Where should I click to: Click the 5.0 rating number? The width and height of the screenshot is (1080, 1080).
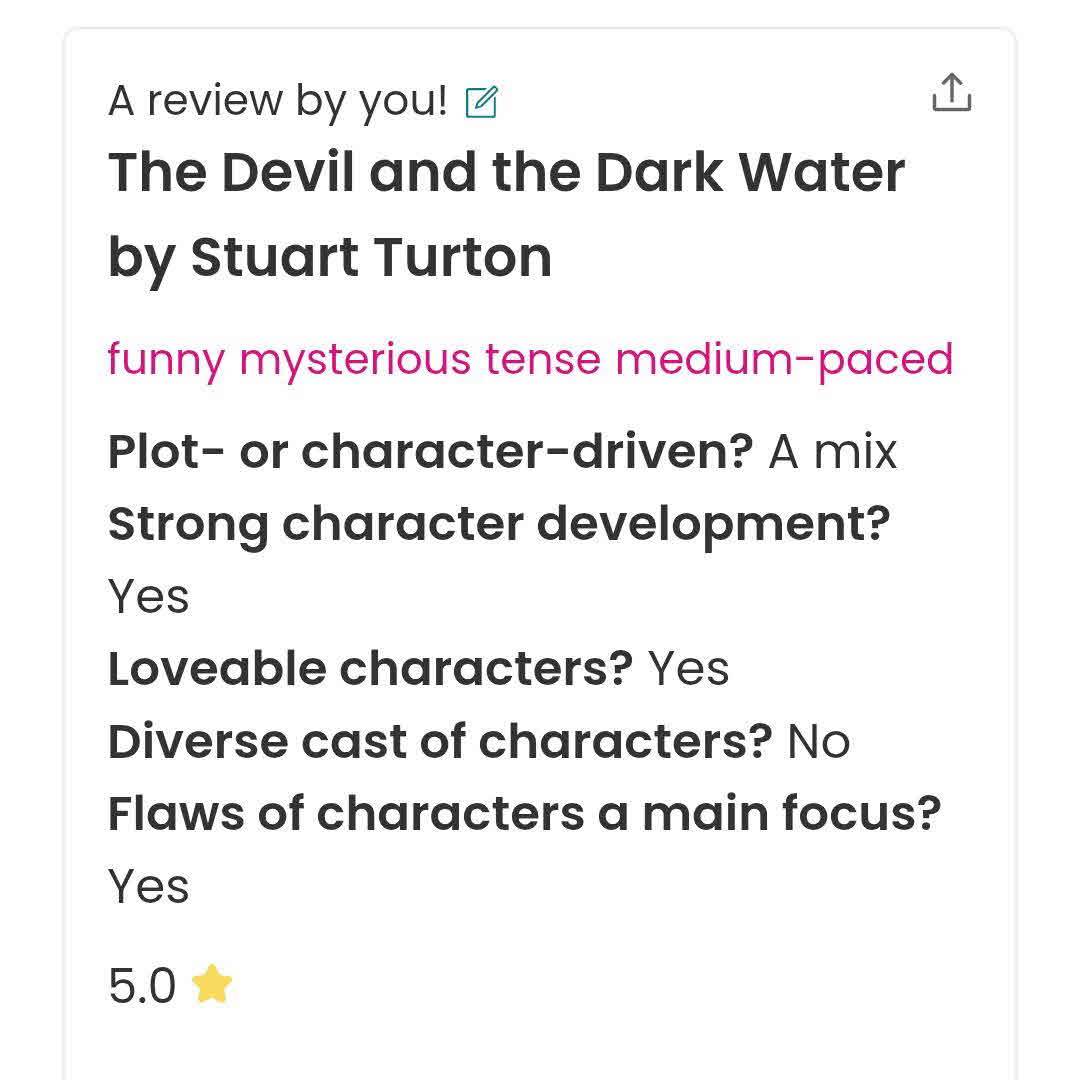click(142, 985)
